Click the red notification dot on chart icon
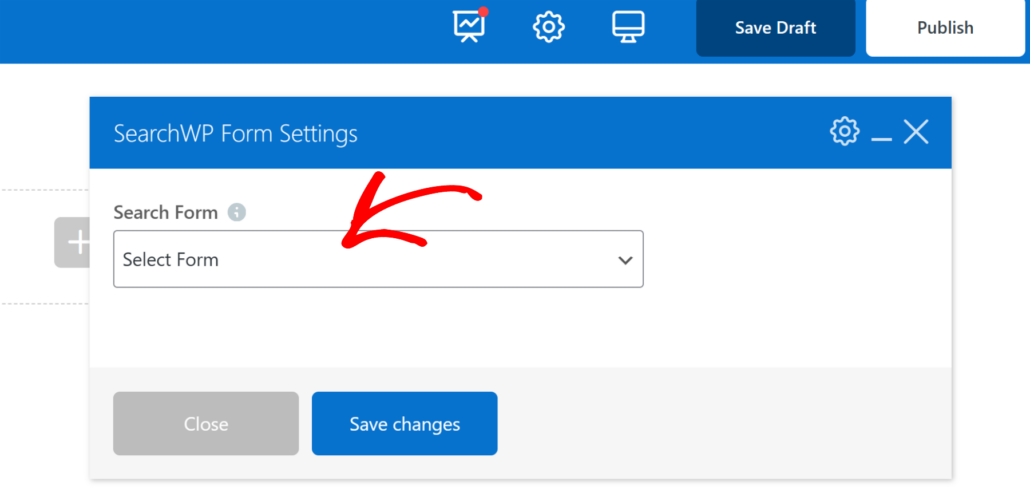This screenshot has height=489, width=1030. point(483,13)
